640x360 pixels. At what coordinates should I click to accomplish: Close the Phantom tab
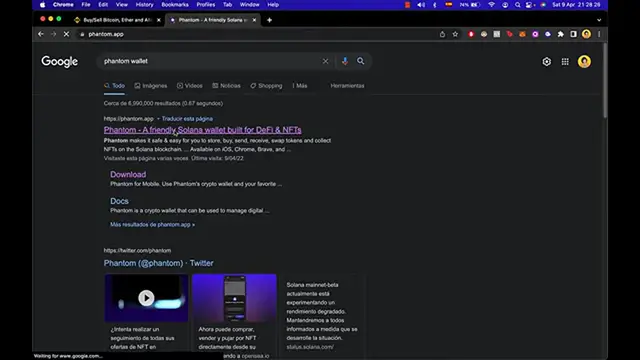(x=254, y=20)
